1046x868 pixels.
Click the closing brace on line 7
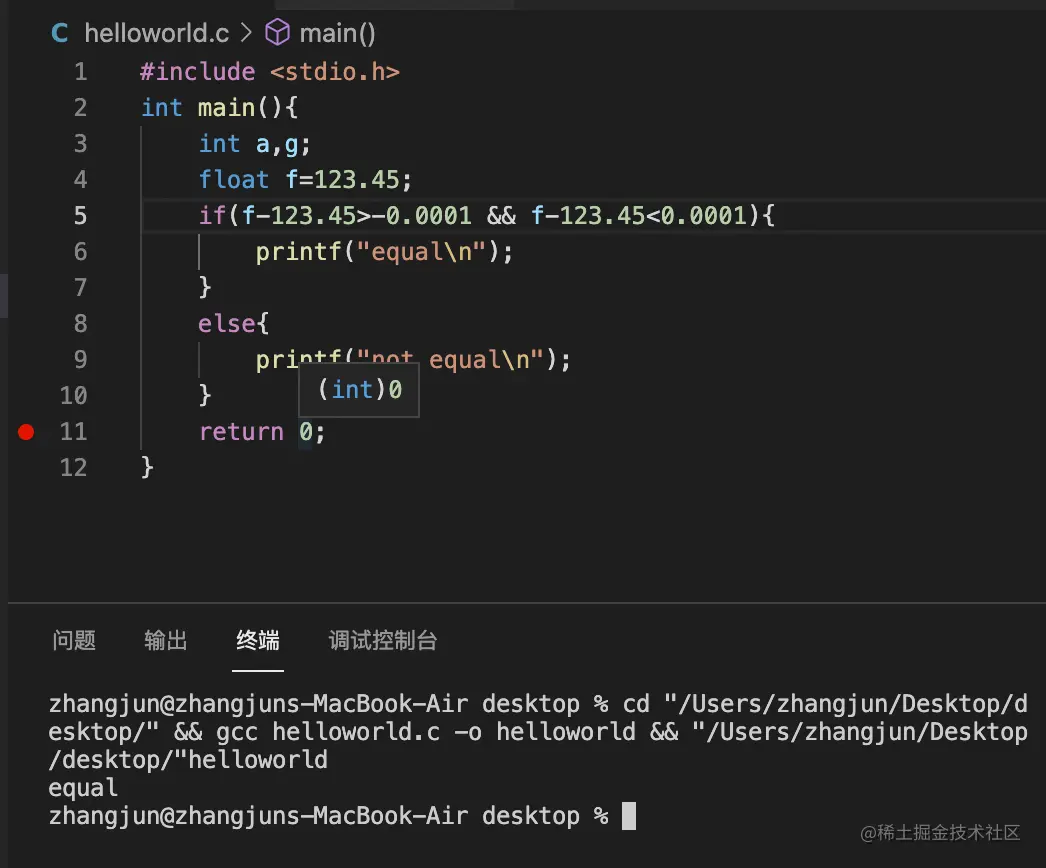pyautogui.click(x=205, y=288)
